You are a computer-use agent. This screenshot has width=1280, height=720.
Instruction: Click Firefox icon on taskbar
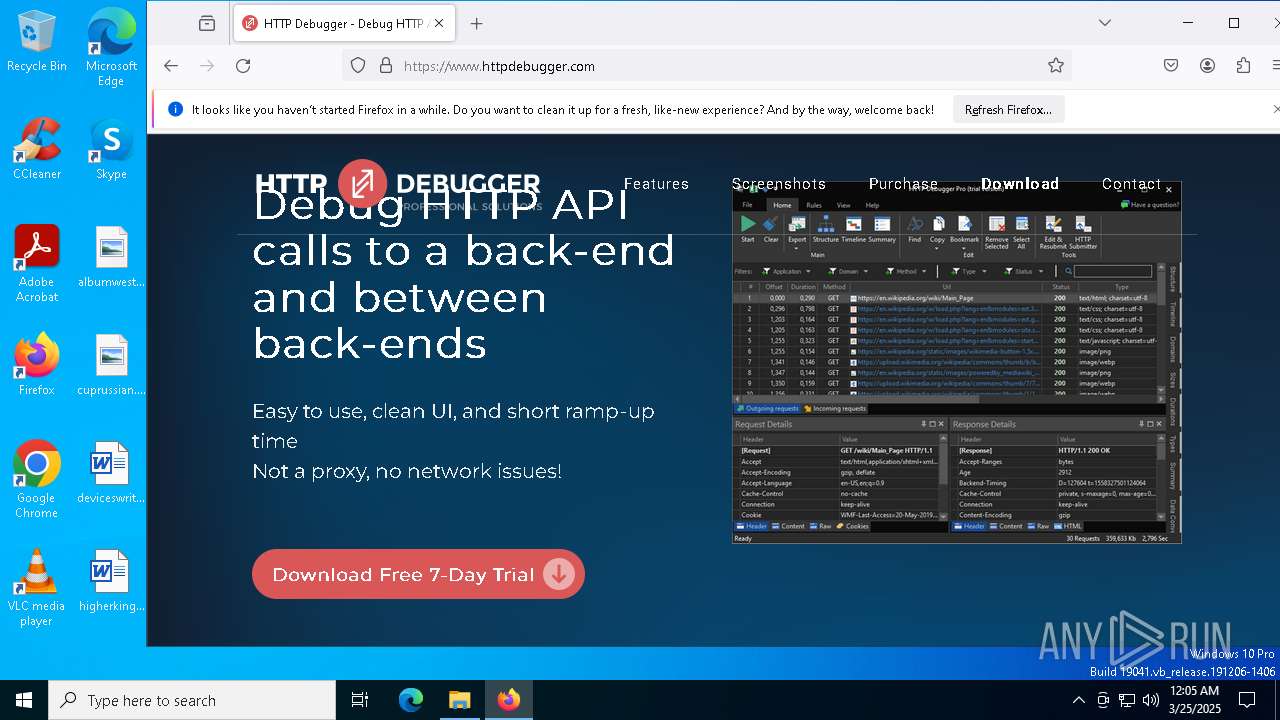[x=509, y=700]
